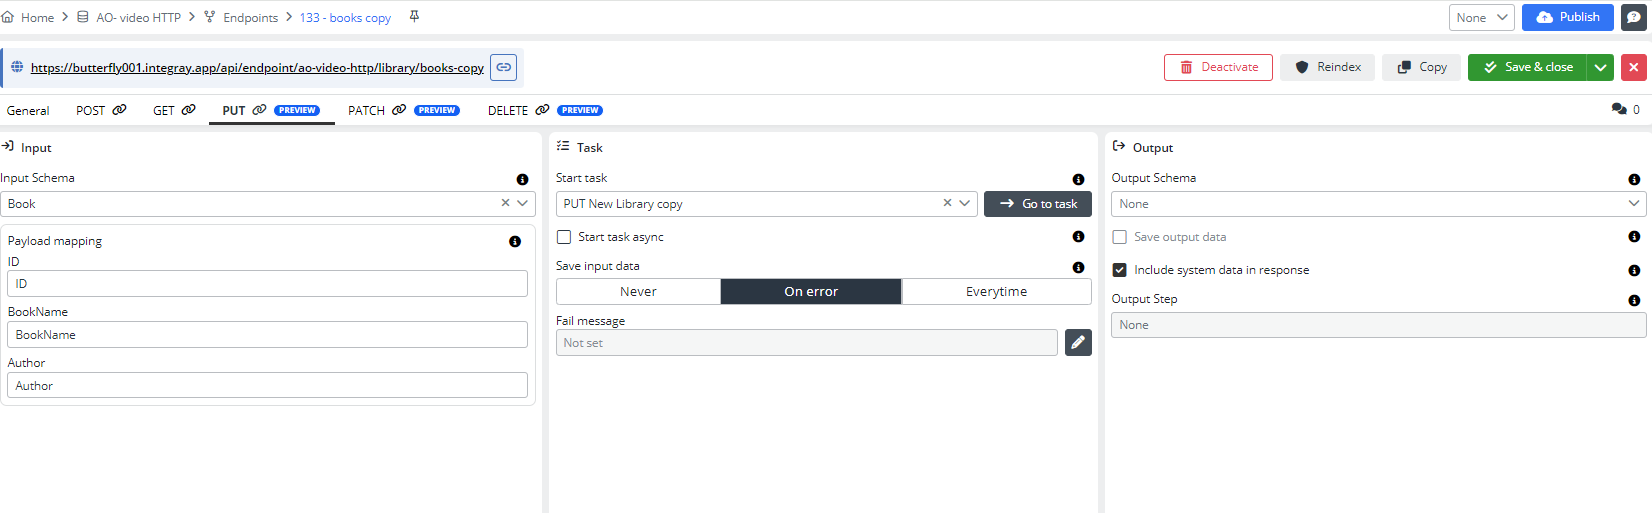Image resolution: width=1652 pixels, height=513 pixels.
Task: Clear the Book input schema selection
Action: click(505, 203)
